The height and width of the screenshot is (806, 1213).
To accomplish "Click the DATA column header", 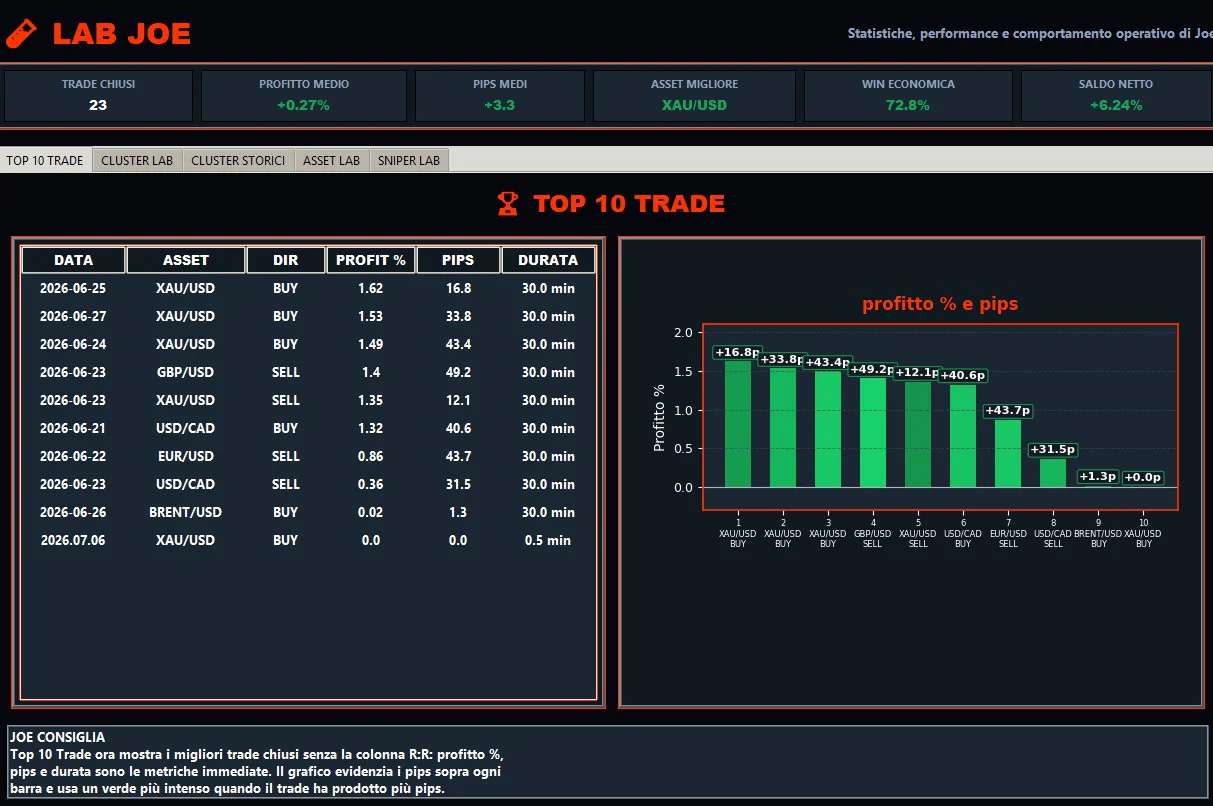I will coord(74,260).
